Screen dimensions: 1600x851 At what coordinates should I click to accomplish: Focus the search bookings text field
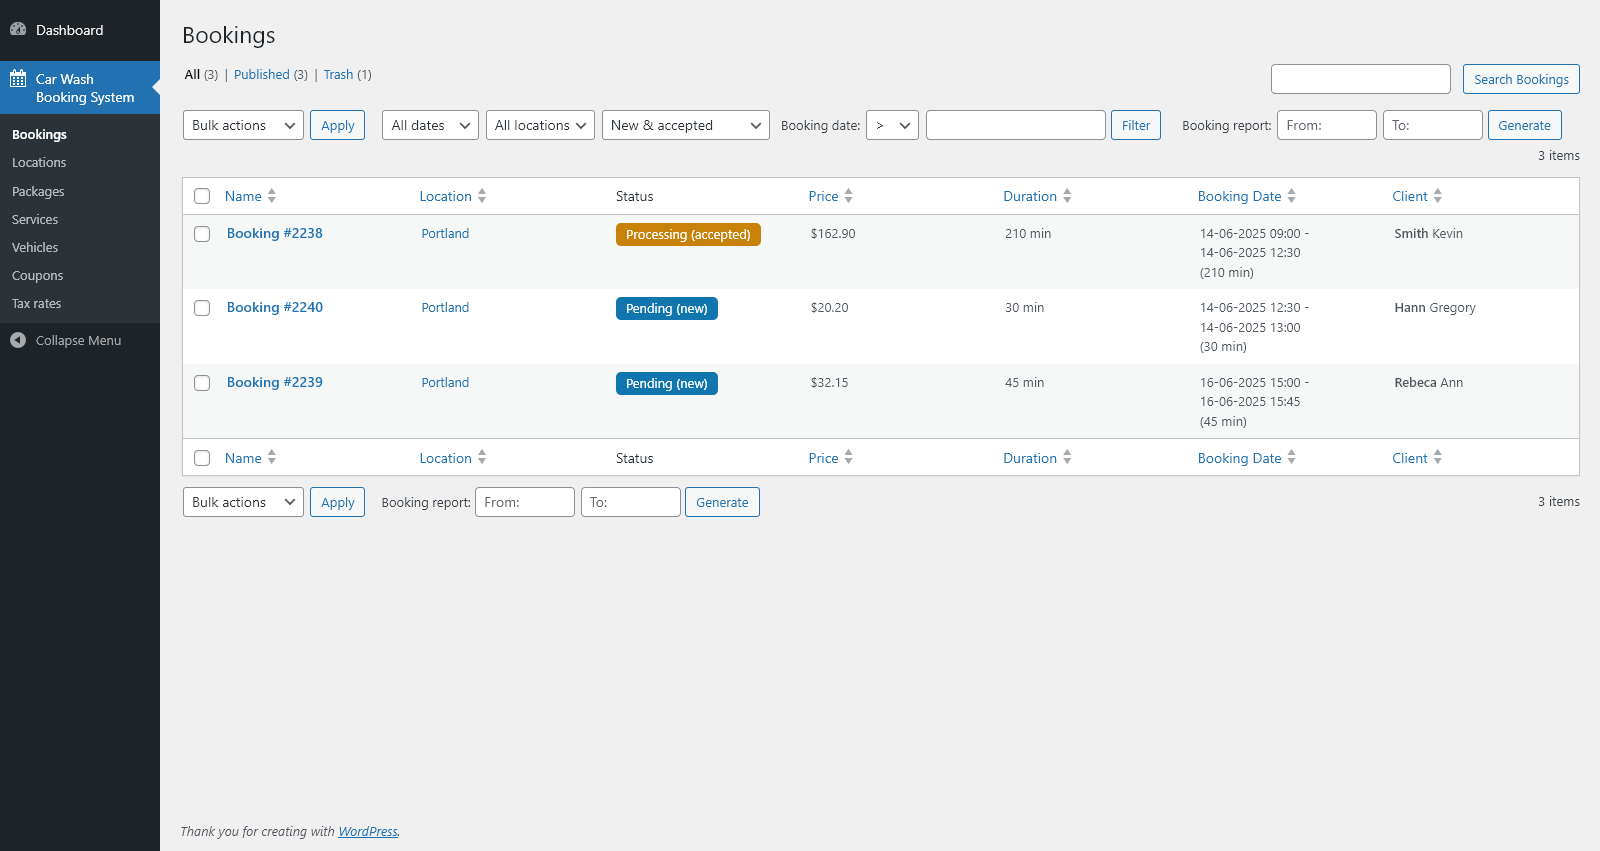coord(1361,79)
